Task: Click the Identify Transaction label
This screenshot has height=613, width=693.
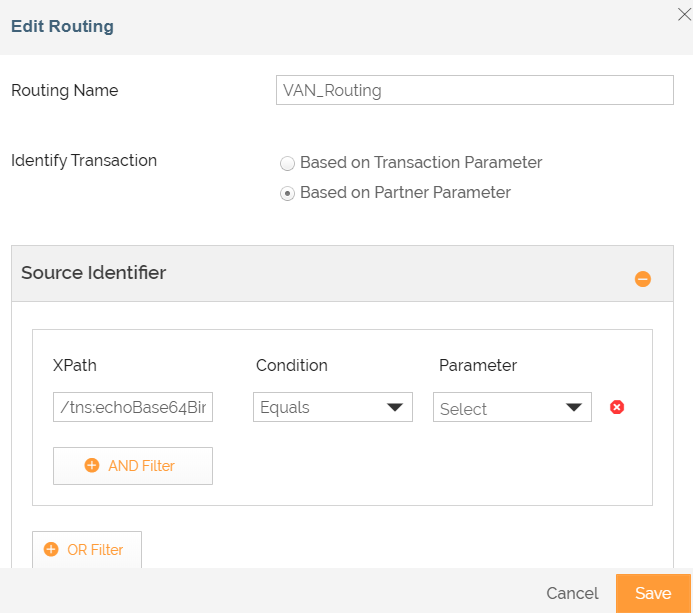Action: click(x=84, y=160)
